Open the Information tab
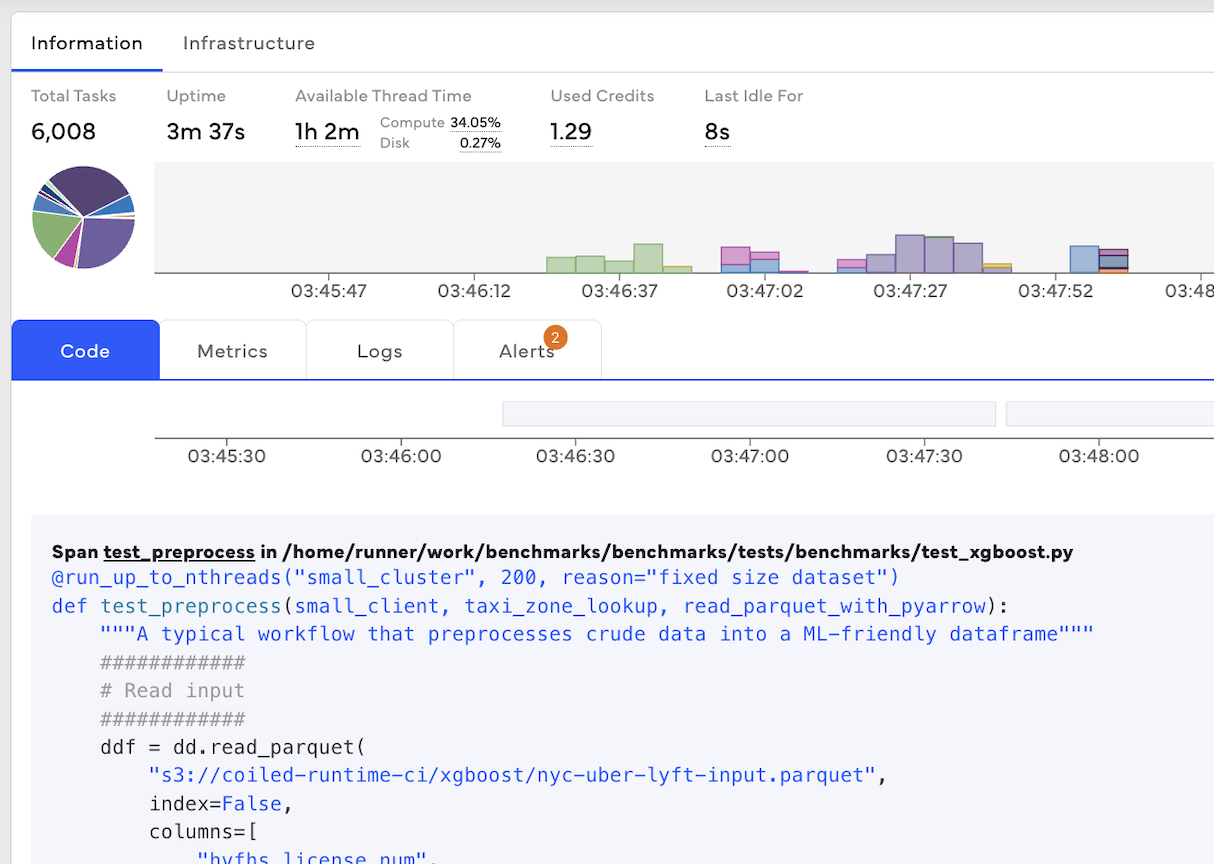The height and width of the screenshot is (864, 1214). coord(86,43)
